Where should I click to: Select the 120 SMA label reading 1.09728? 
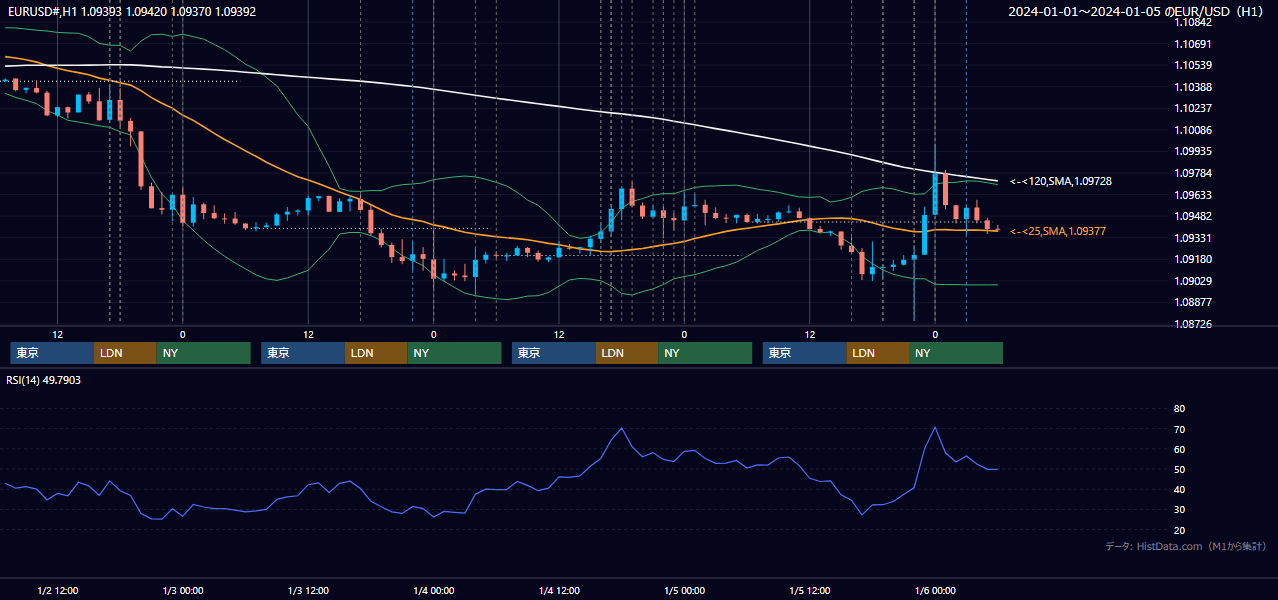click(1061, 181)
